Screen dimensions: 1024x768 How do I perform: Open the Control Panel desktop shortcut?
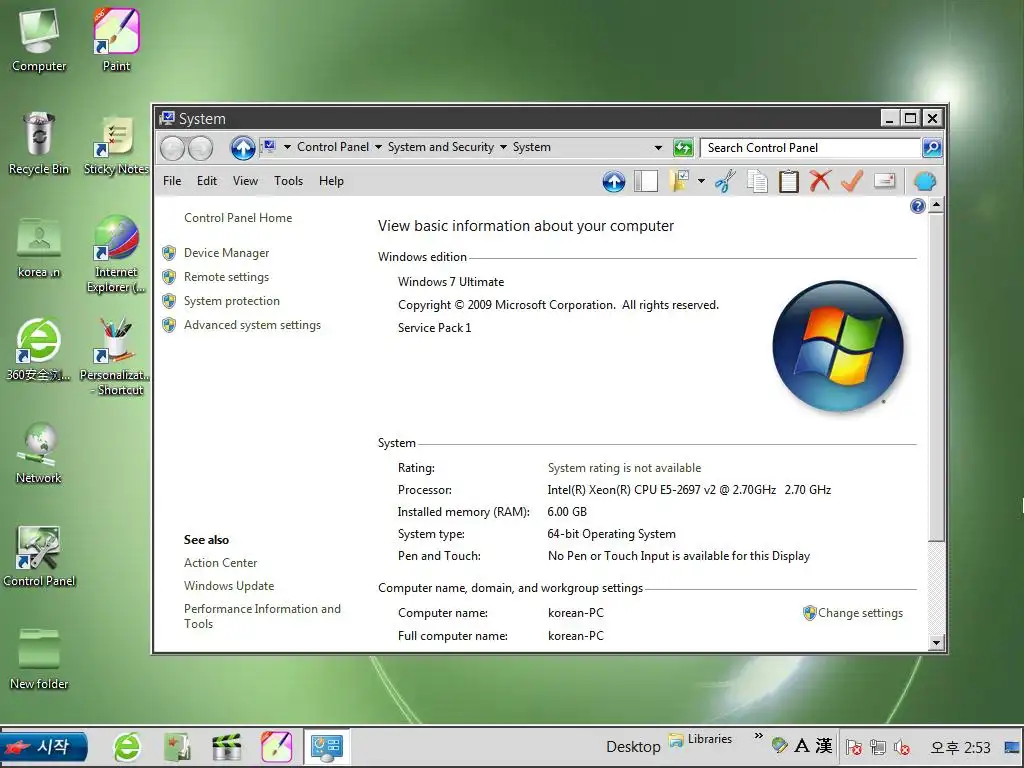tap(39, 556)
